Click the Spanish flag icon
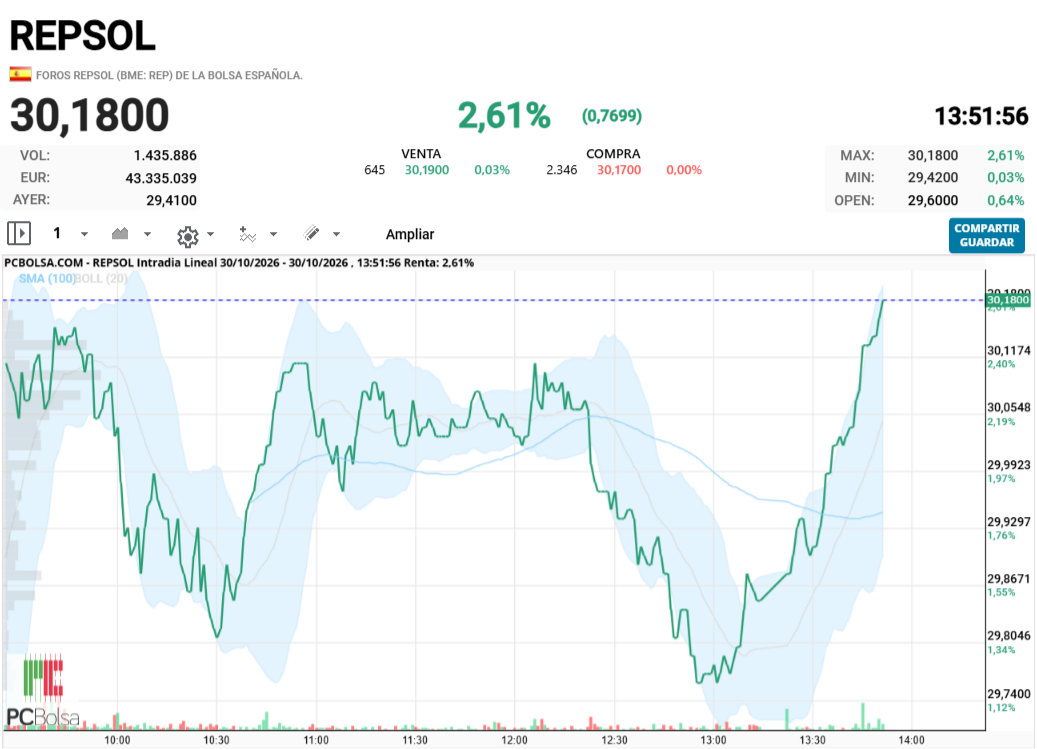 pyautogui.click(x=20, y=74)
